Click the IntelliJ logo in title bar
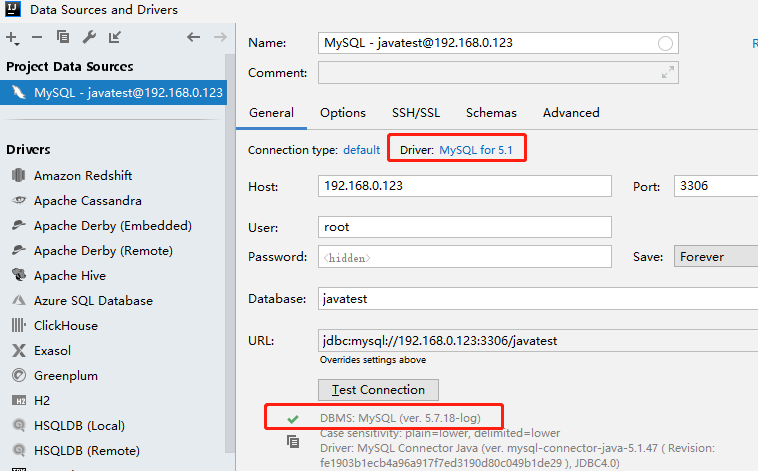The width and height of the screenshot is (758, 471). [x=13, y=9]
